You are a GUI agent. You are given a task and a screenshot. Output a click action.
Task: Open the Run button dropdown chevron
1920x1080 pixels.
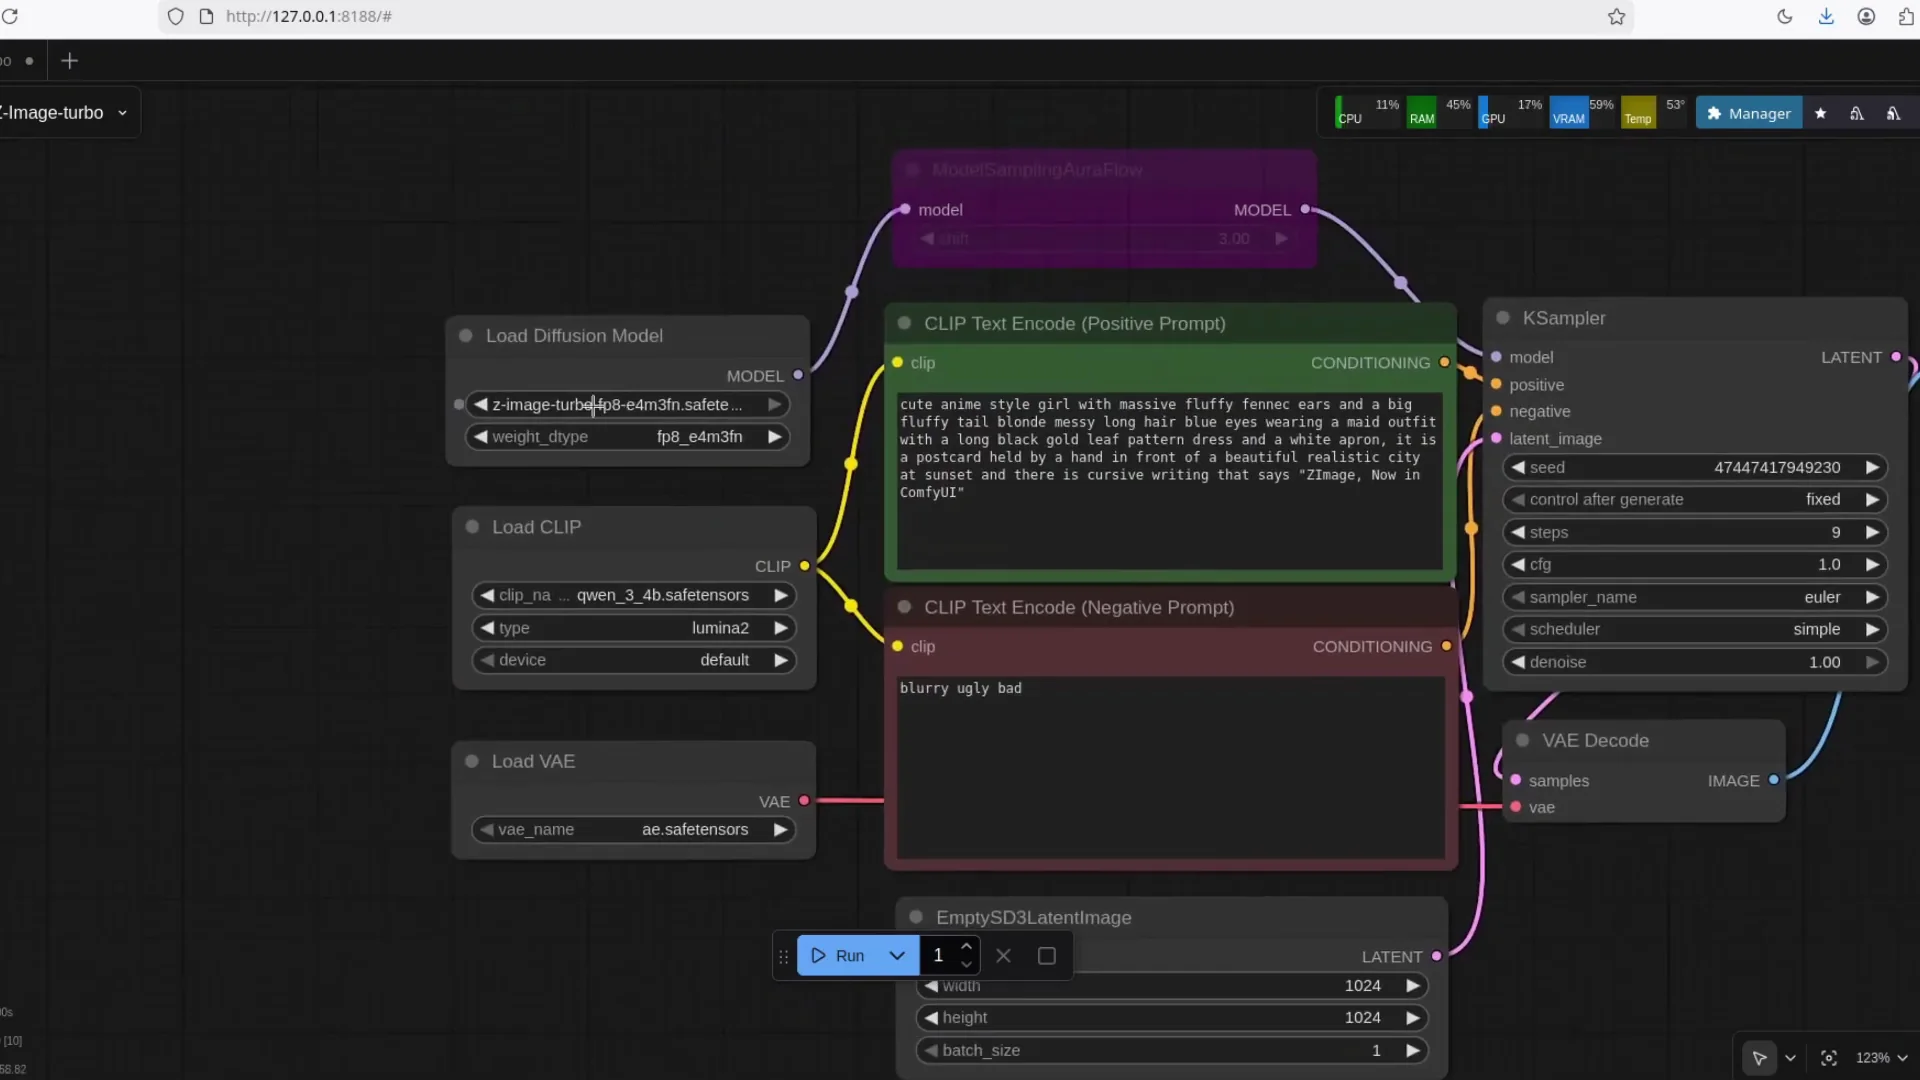pos(897,955)
